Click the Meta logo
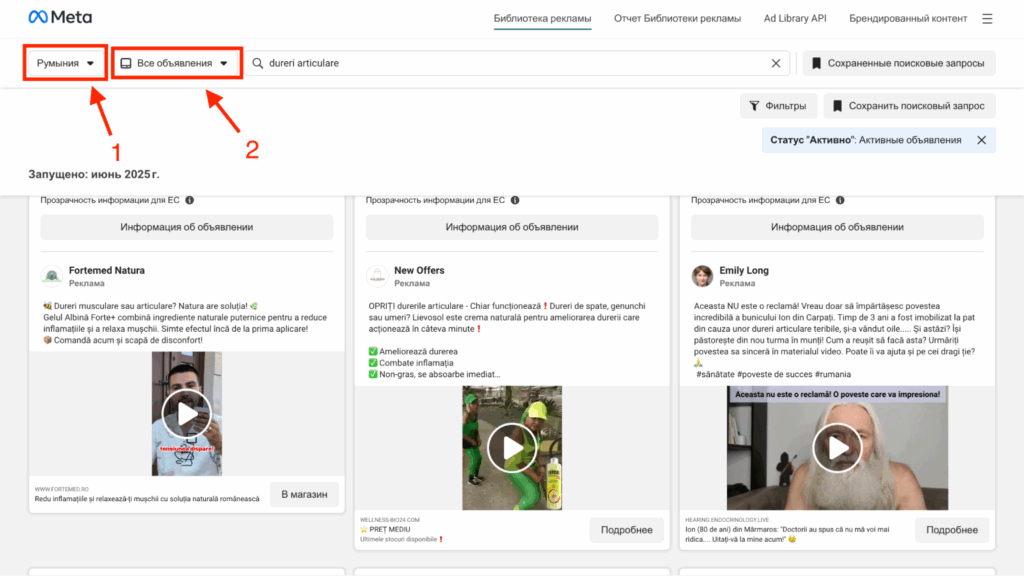 (60, 17)
